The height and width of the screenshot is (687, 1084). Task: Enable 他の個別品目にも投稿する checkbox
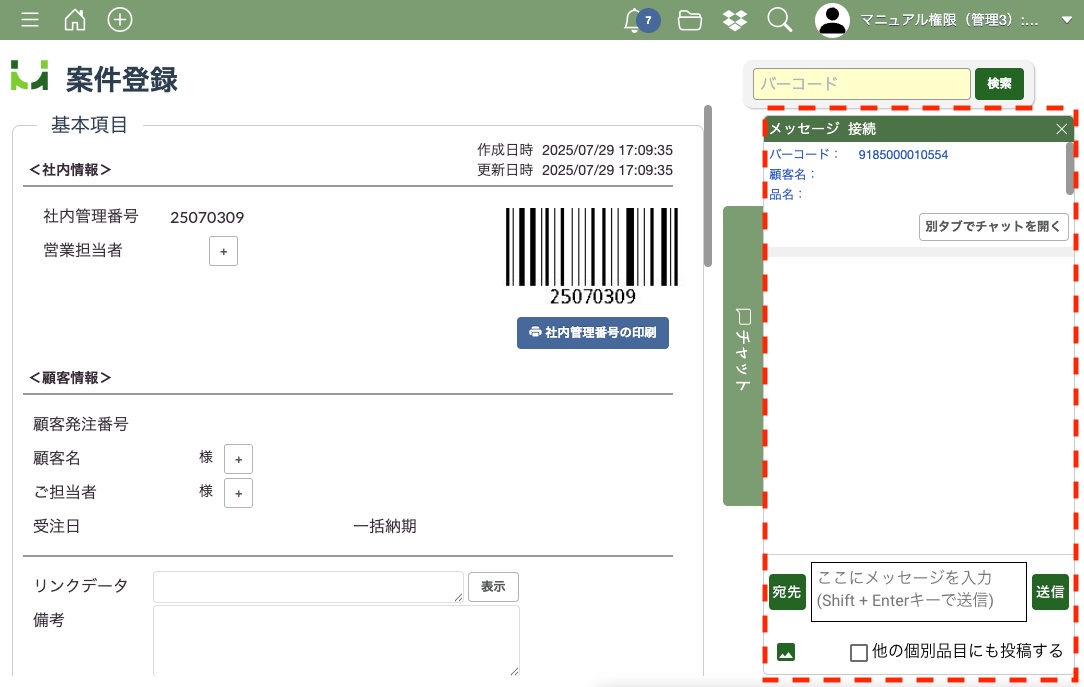858,652
